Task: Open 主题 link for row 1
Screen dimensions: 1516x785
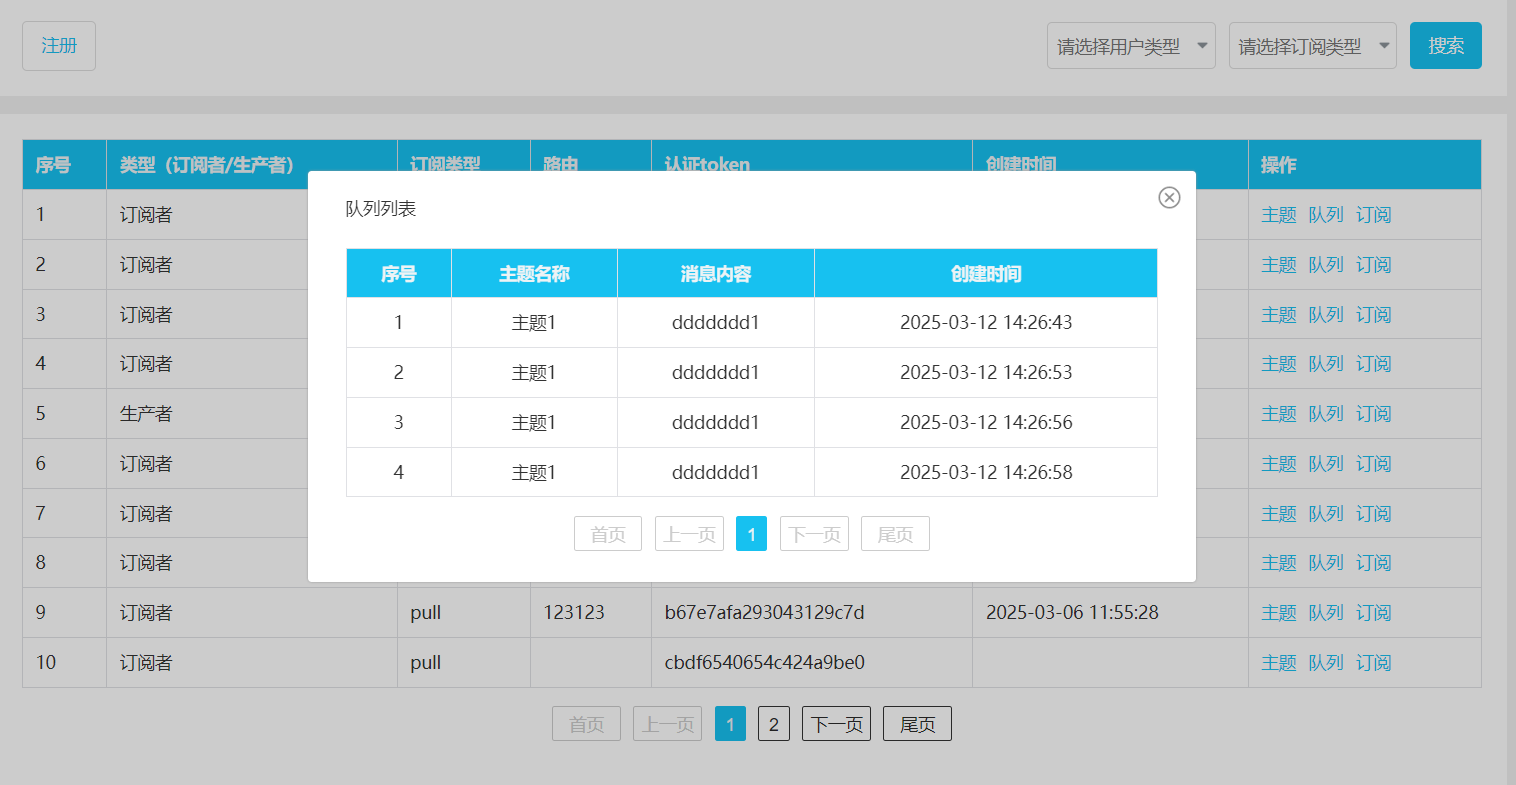Action: coord(1278,215)
